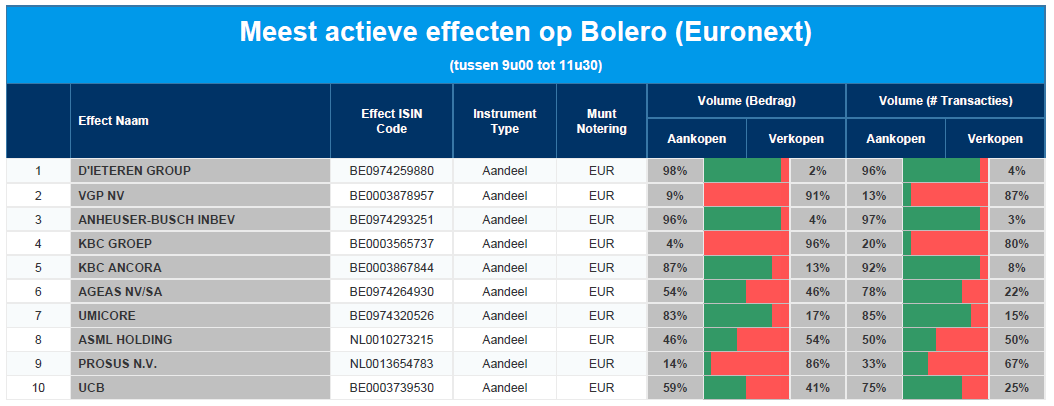Click AGEAS NV/SA 54% Aankopen value
This screenshot has width=1054, height=406.
[675, 292]
